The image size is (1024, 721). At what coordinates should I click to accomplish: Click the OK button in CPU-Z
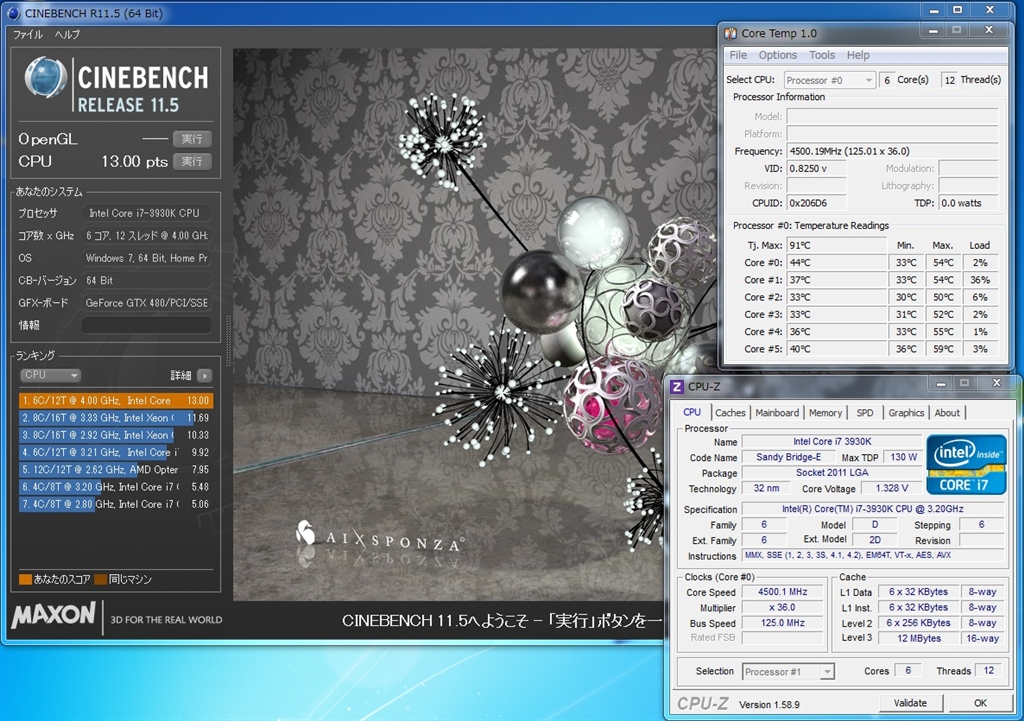(x=980, y=703)
